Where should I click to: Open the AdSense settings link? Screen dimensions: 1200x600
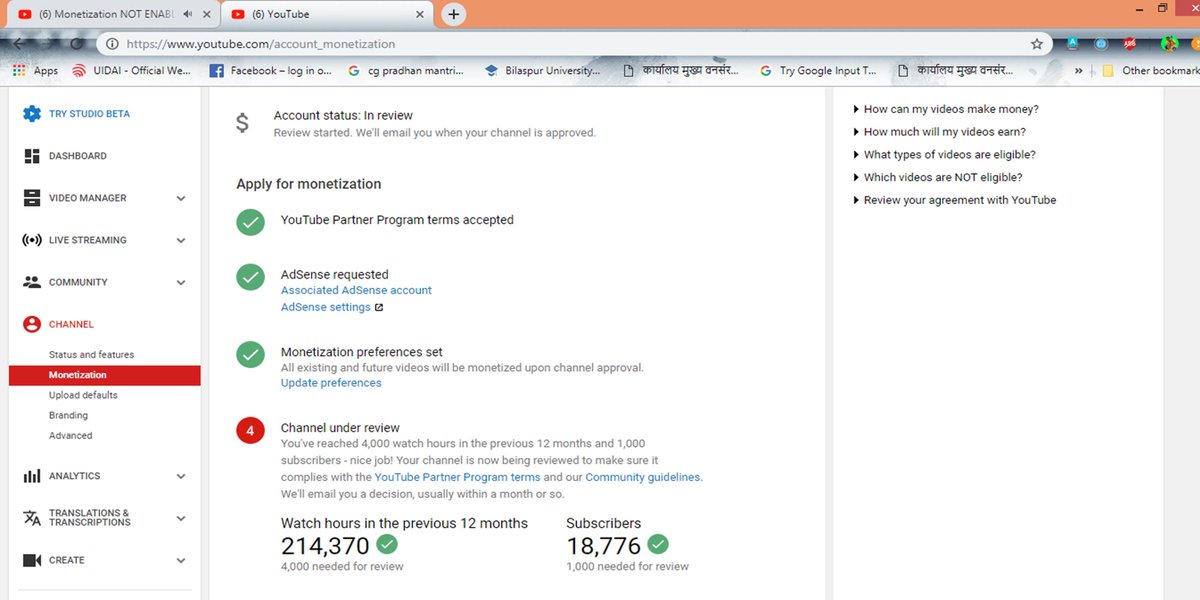(x=326, y=307)
